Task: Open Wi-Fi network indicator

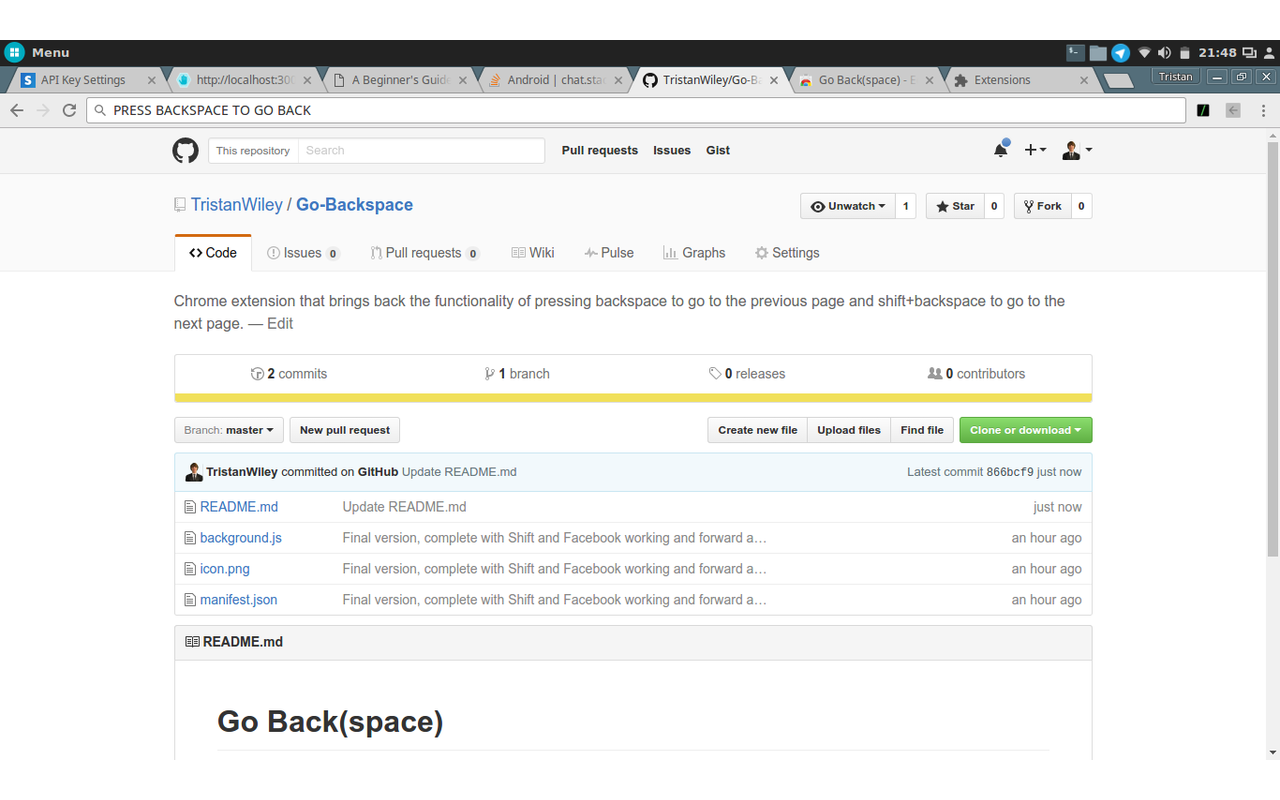Action: point(1145,53)
